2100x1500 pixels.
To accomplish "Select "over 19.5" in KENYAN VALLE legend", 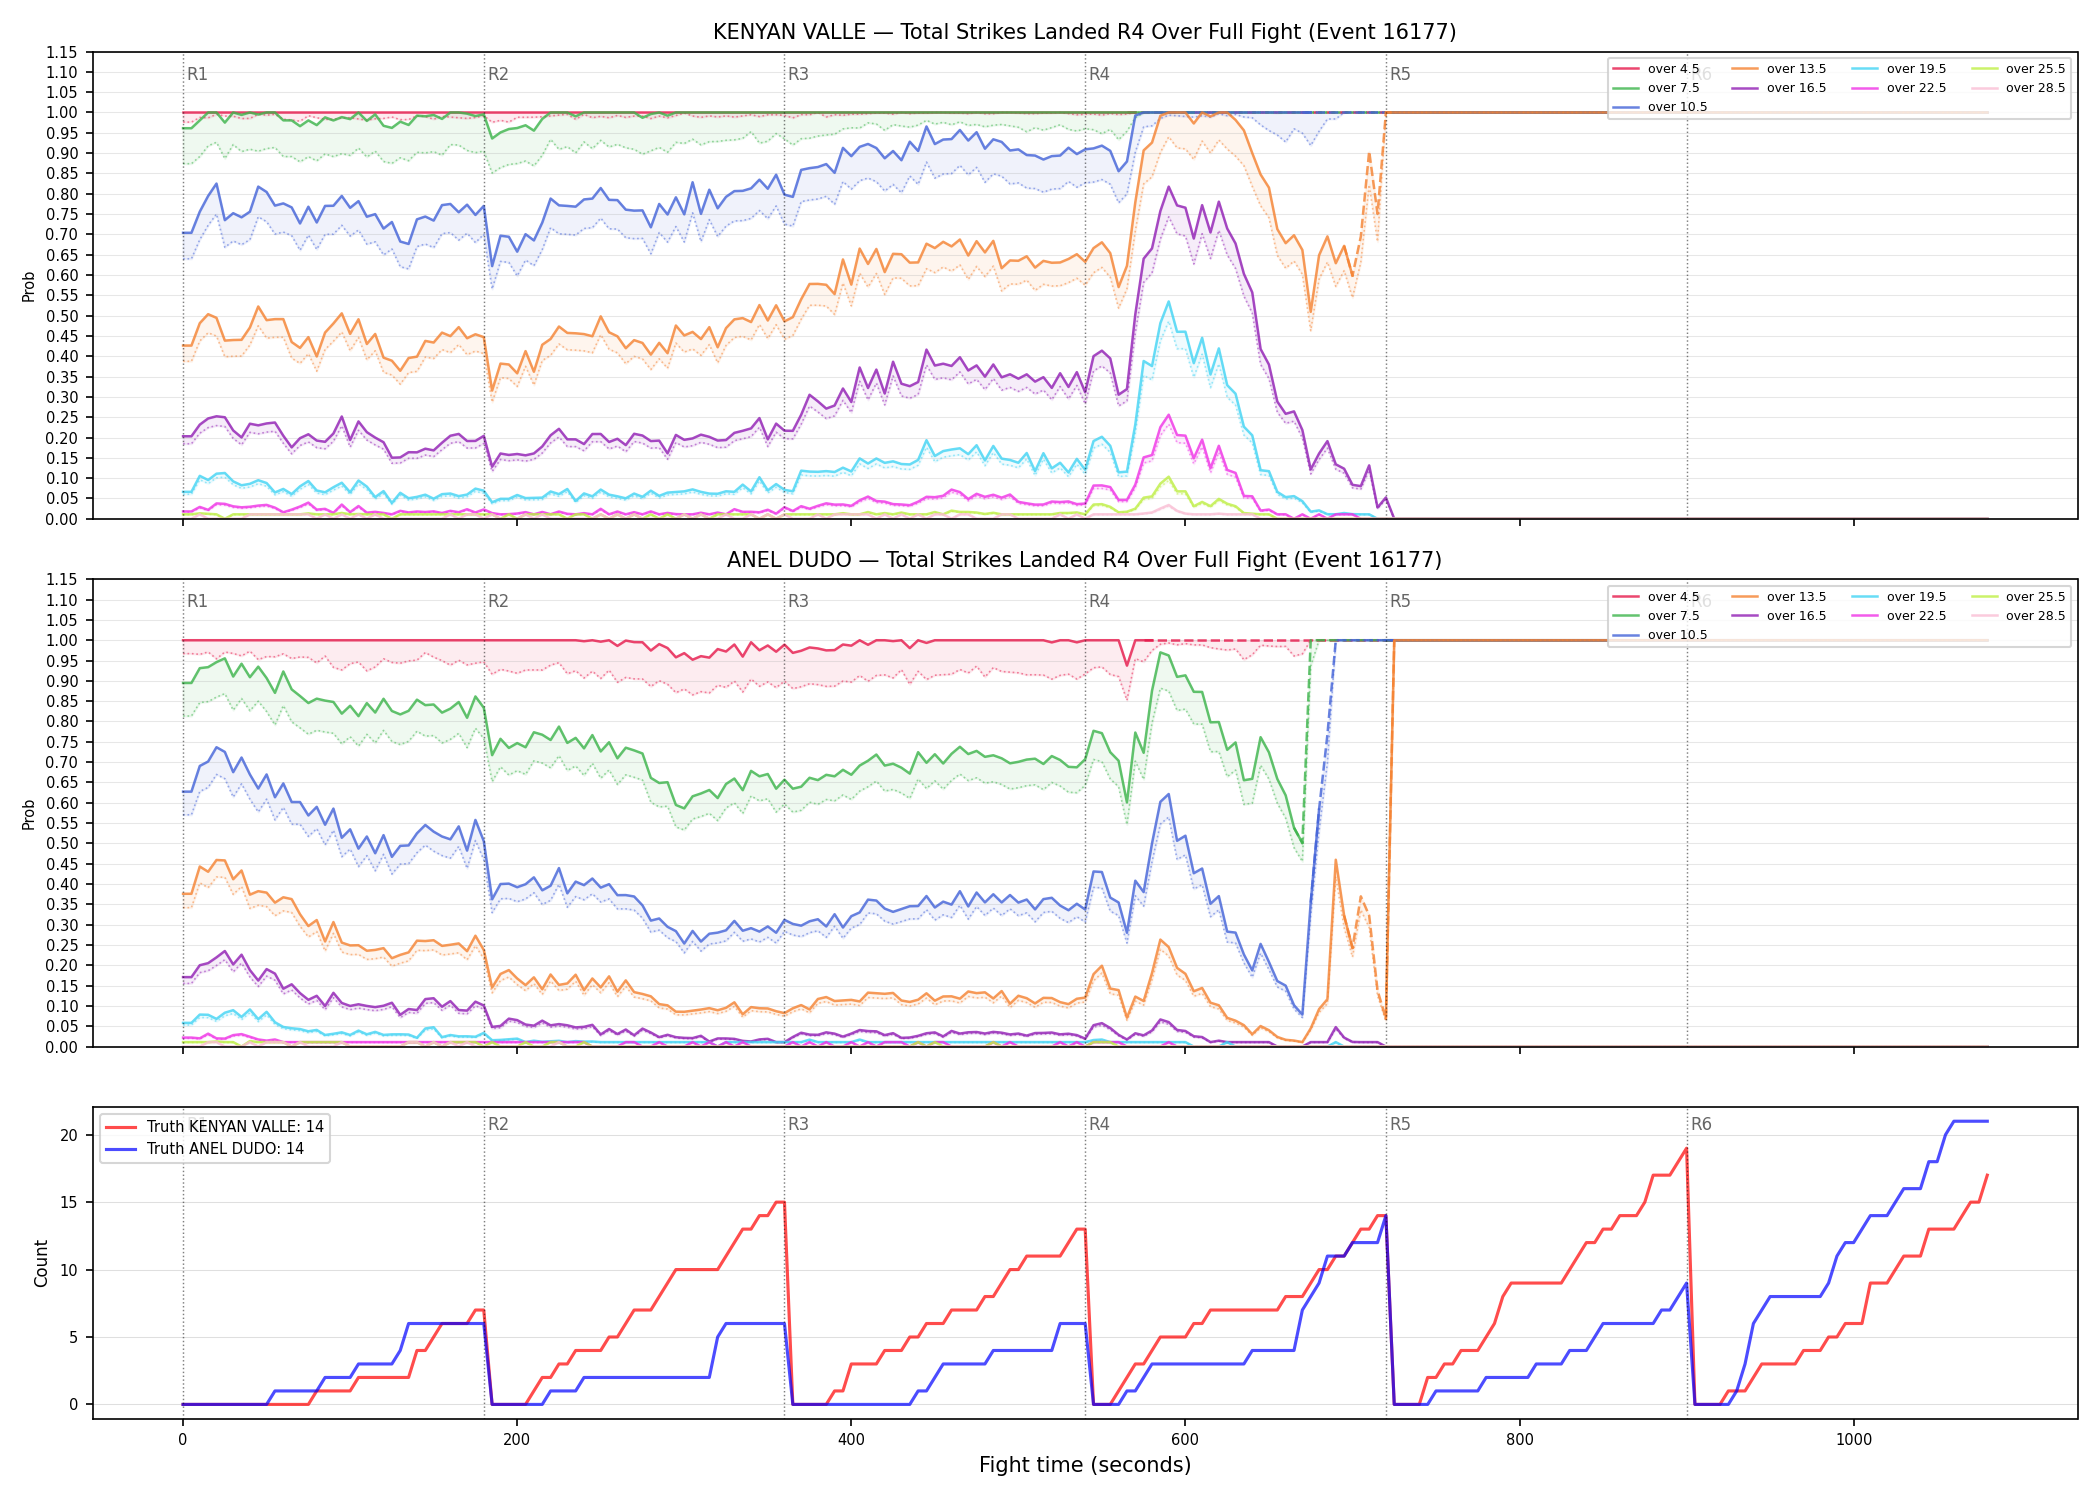I will tap(1898, 69).
